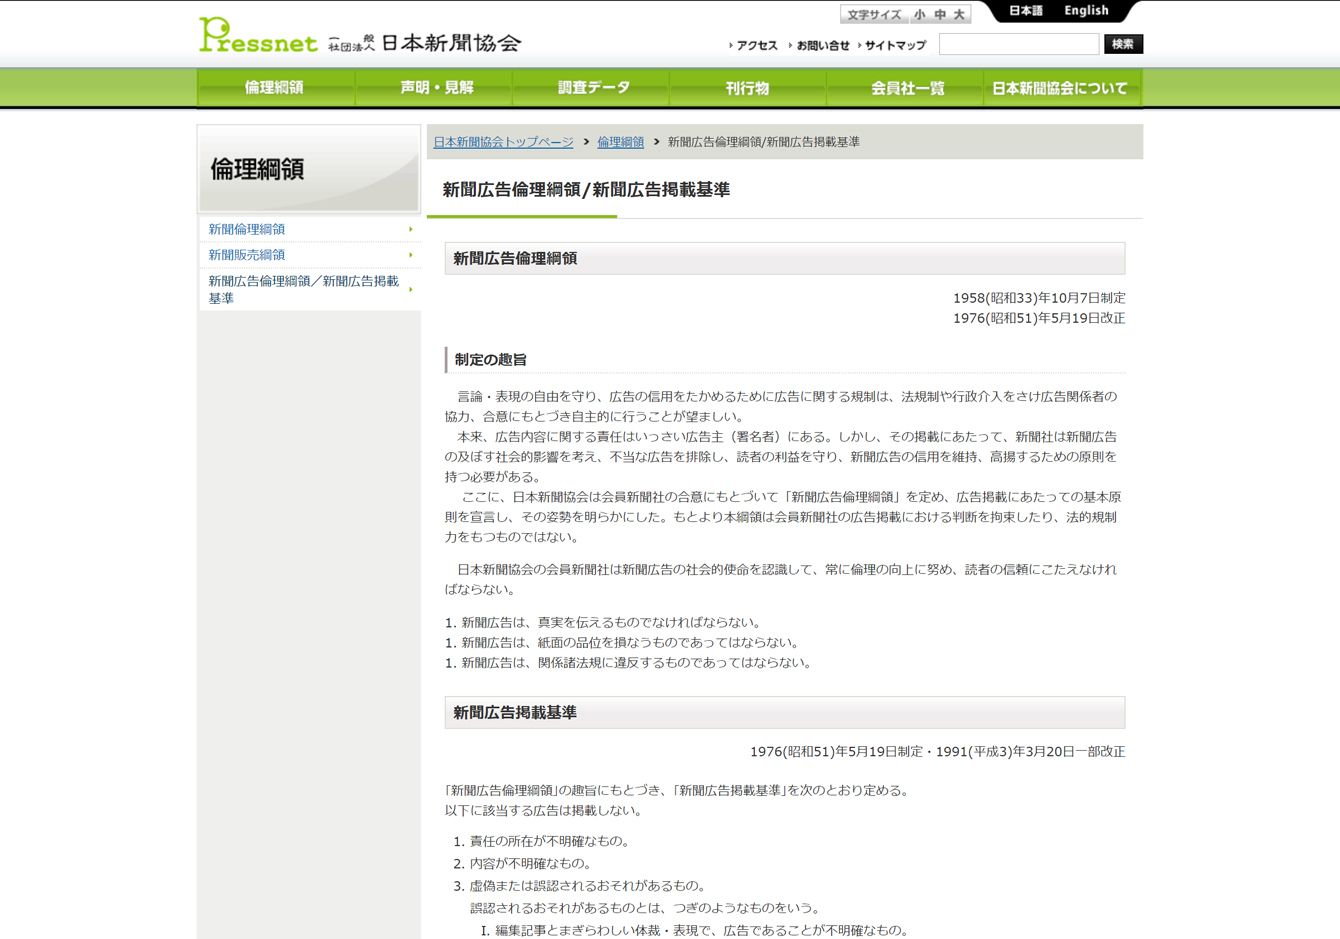Open the 声明・見解 navigation menu
The height and width of the screenshot is (939, 1340).
pos(436,88)
